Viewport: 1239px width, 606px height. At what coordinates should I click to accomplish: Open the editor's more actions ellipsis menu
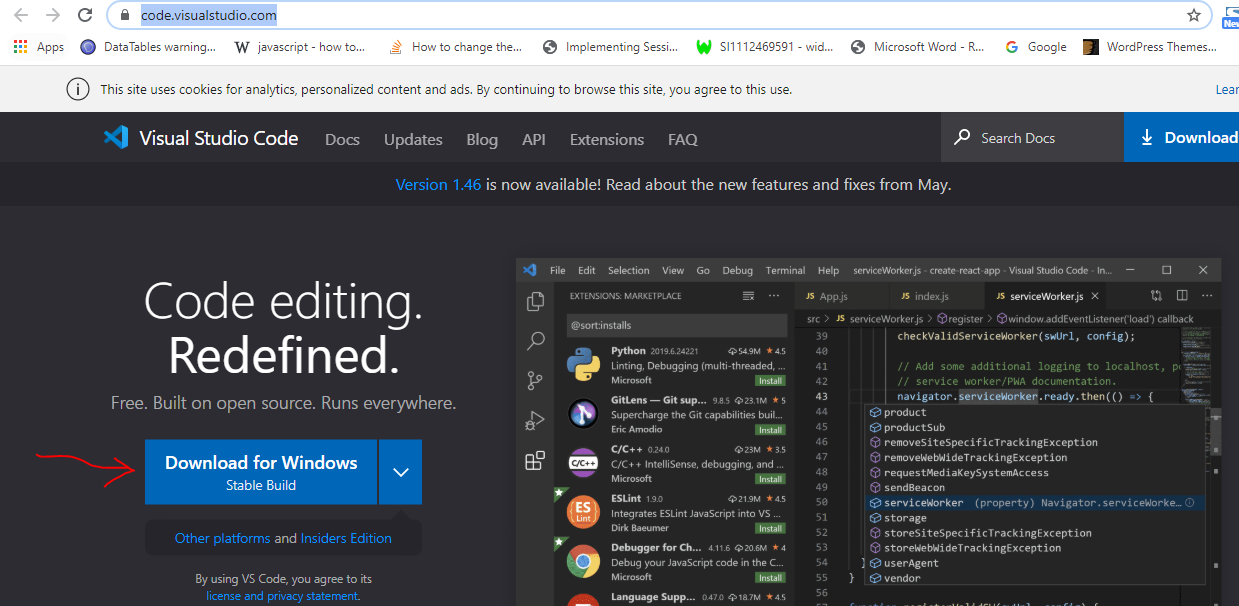pos(1206,295)
